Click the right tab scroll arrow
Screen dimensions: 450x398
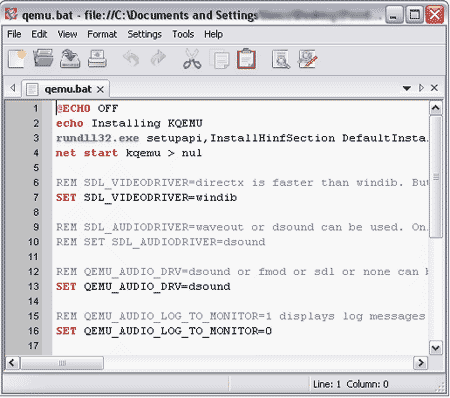421,88
